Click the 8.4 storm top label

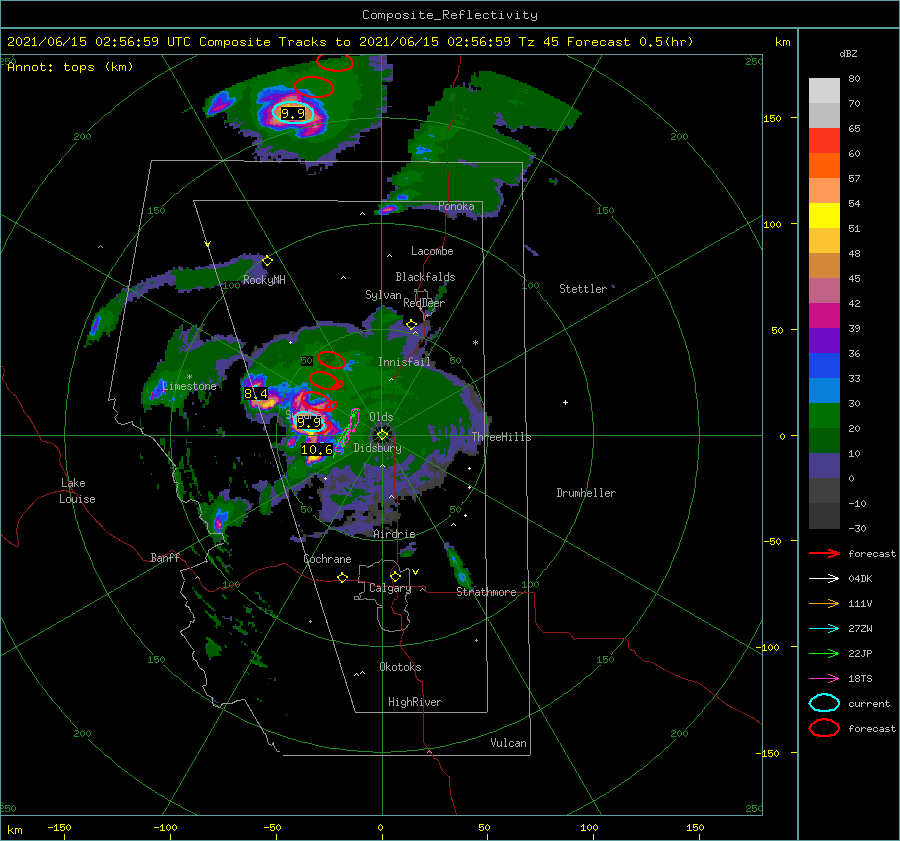[x=255, y=393]
